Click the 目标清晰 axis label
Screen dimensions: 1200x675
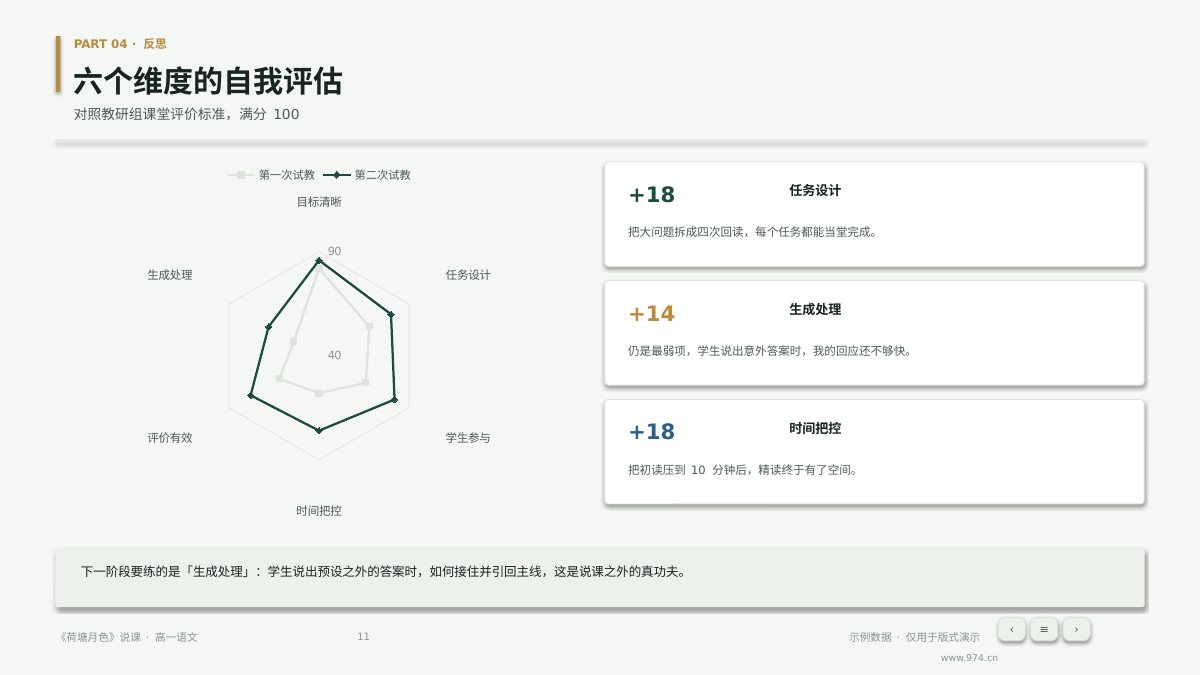point(319,202)
